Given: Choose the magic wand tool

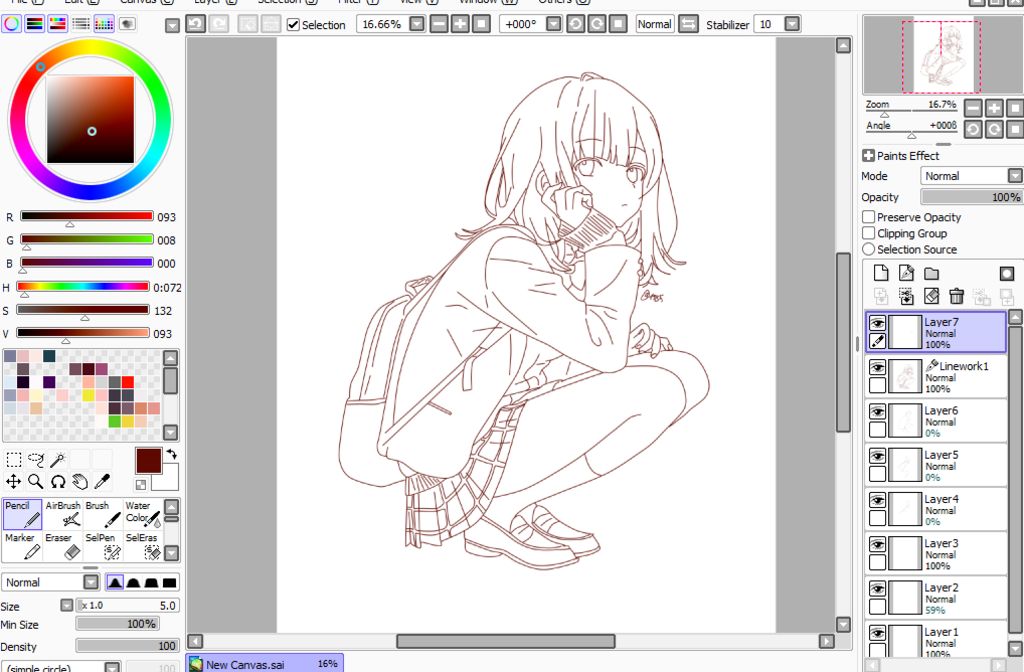Looking at the screenshot, I should click(x=58, y=460).
